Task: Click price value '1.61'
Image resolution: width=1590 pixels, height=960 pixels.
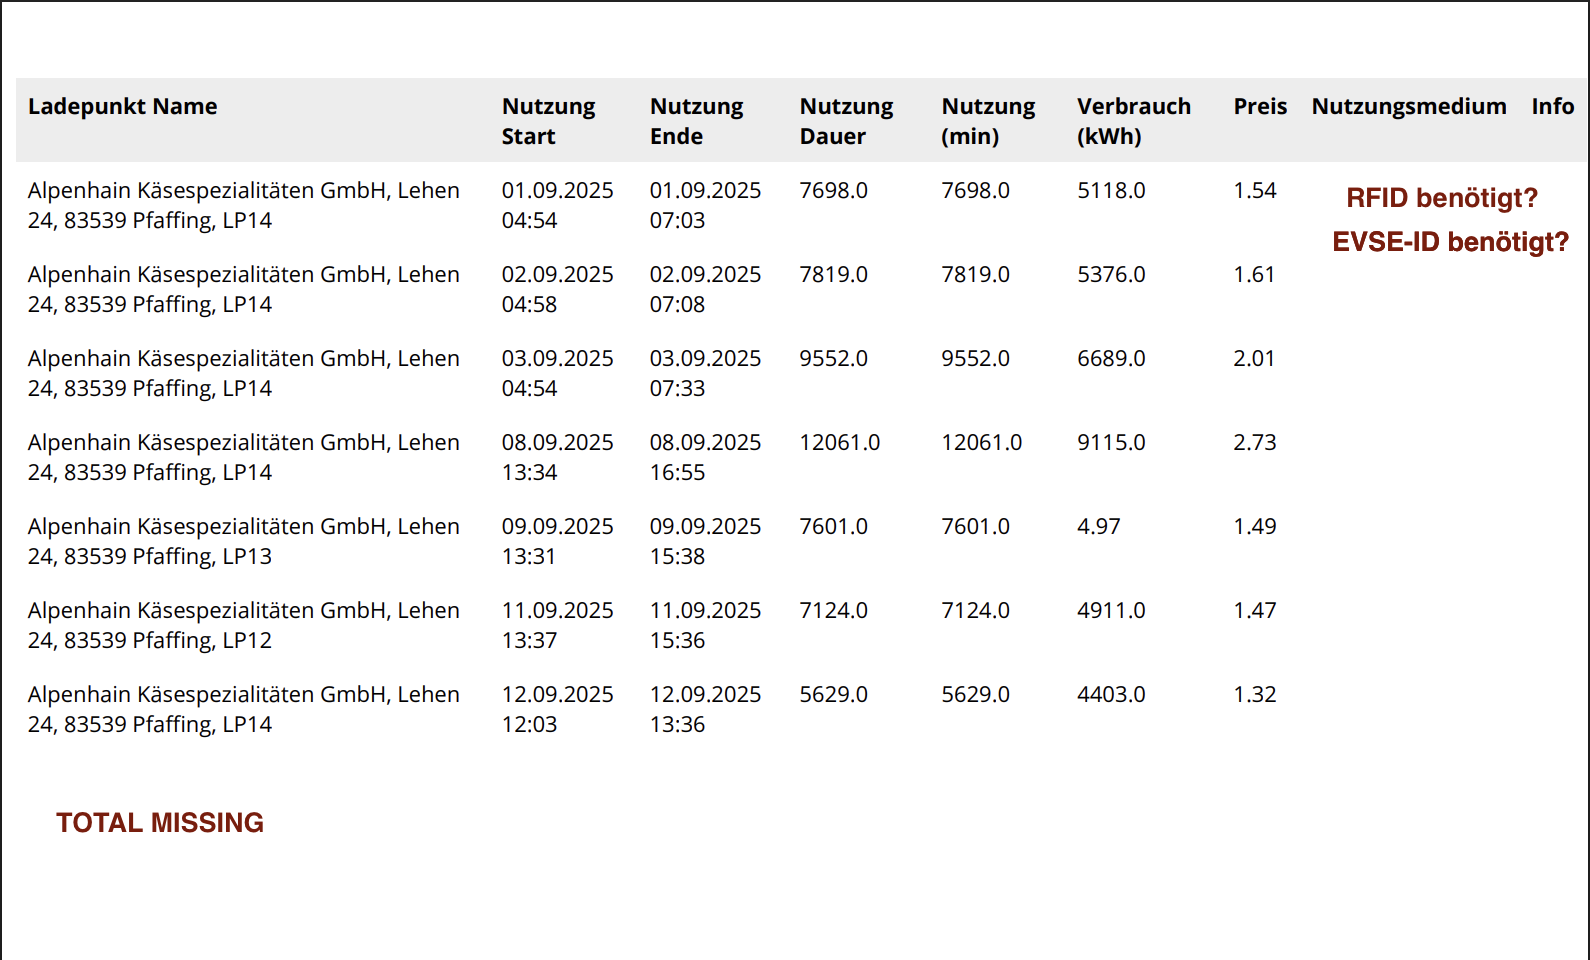Action: (1255, 274)
